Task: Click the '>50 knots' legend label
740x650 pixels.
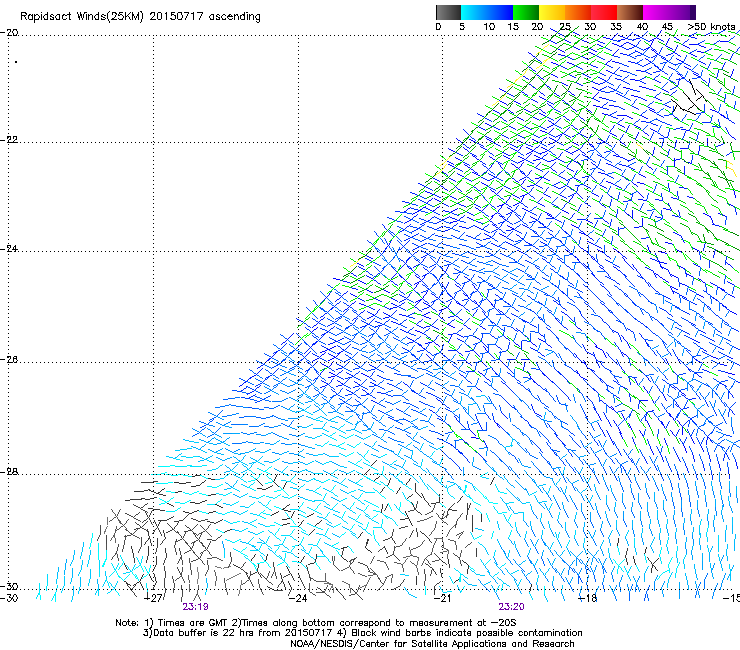Action: pyautogui.click(x=711, y=27)
